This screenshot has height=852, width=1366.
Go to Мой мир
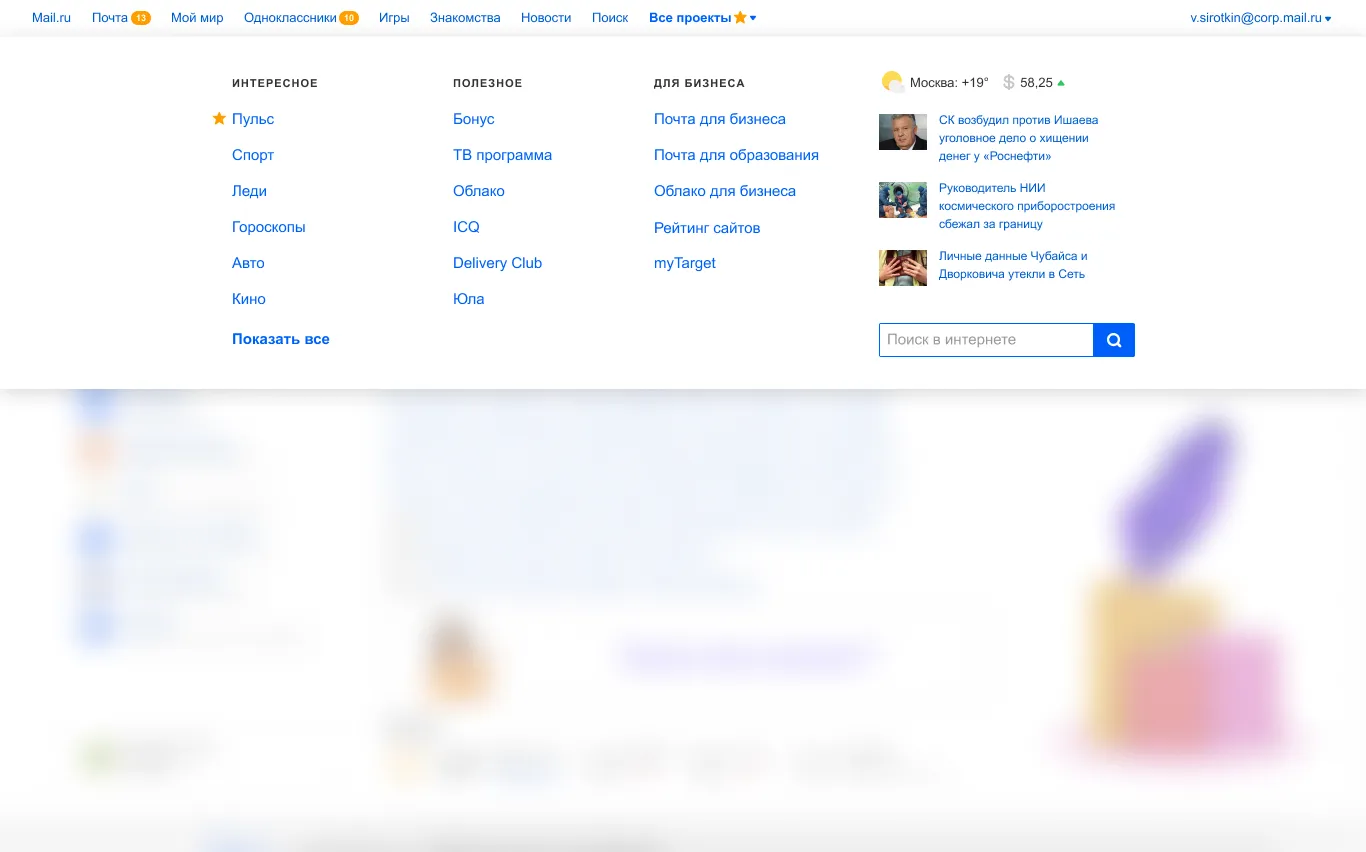point(197,18)
